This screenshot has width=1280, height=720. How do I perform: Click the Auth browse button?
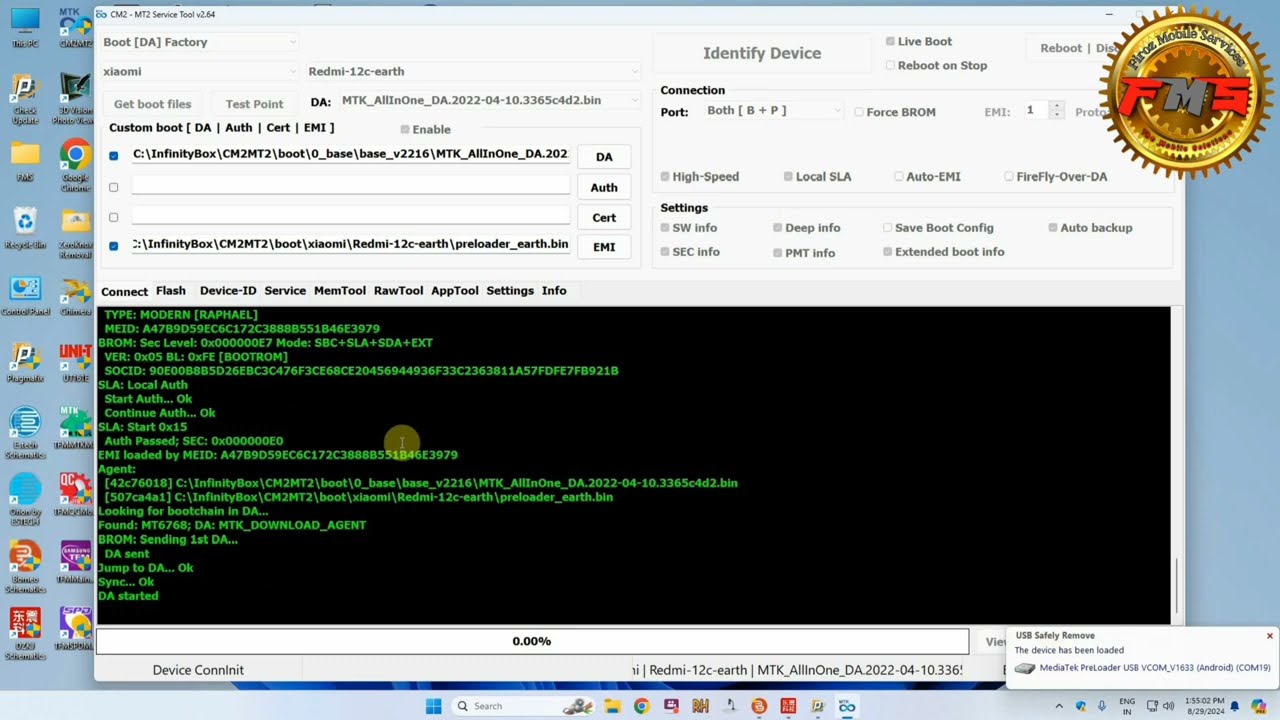pos(604,187)
